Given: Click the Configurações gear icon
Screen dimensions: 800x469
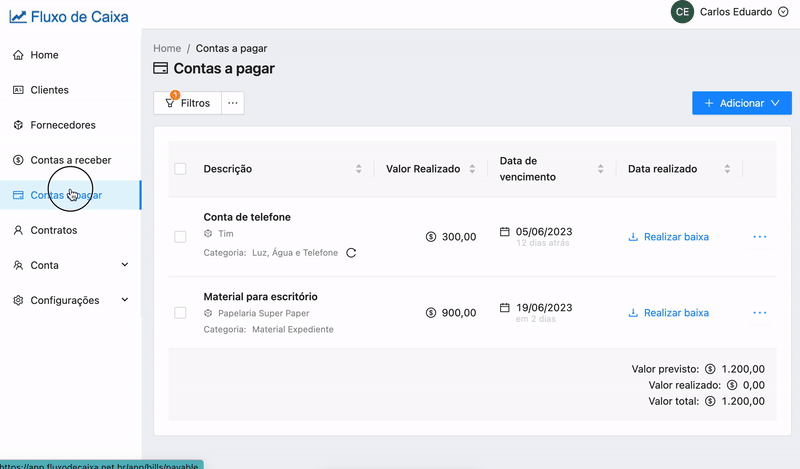Looking at the screenshot, I should click(18, 300).
